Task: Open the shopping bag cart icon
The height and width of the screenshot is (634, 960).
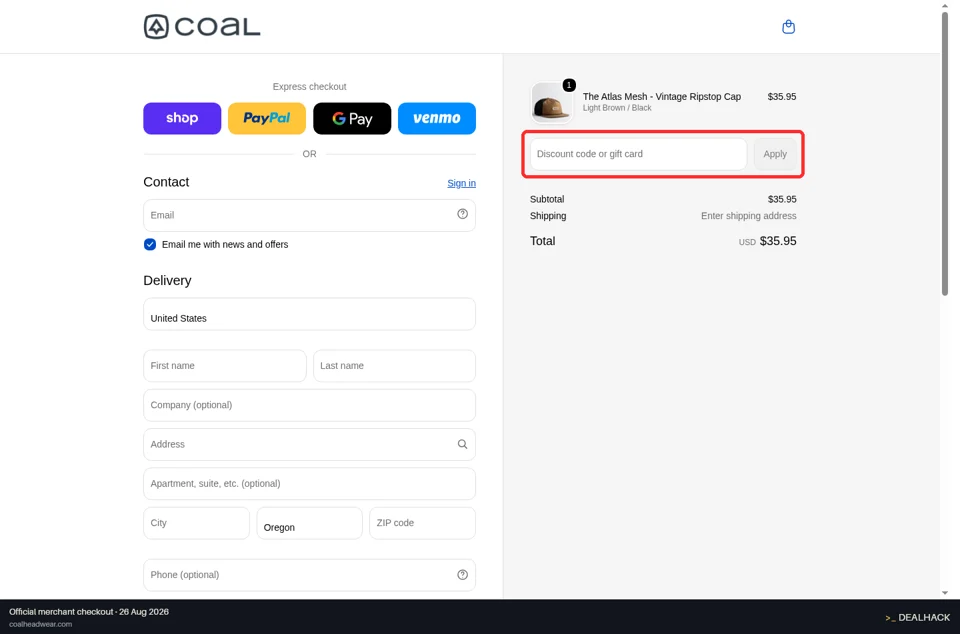Action: [x=789, y=27]
